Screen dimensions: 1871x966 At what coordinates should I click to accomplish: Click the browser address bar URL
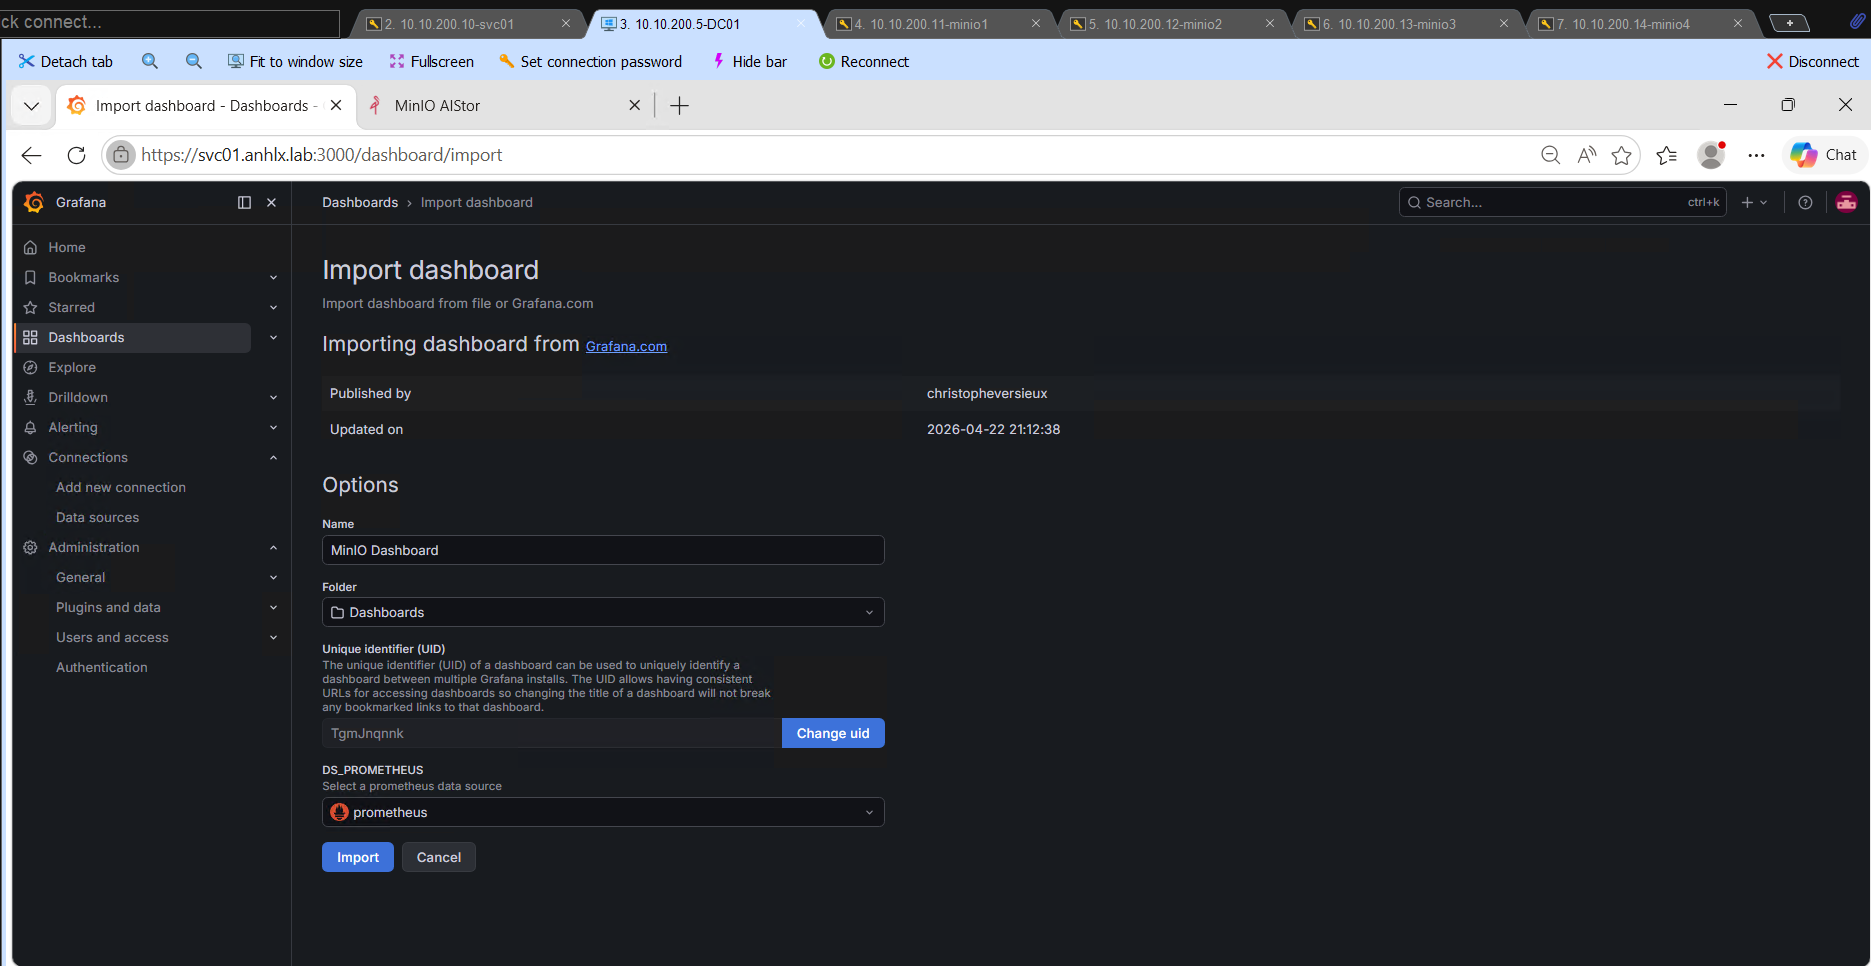point(321,155)
